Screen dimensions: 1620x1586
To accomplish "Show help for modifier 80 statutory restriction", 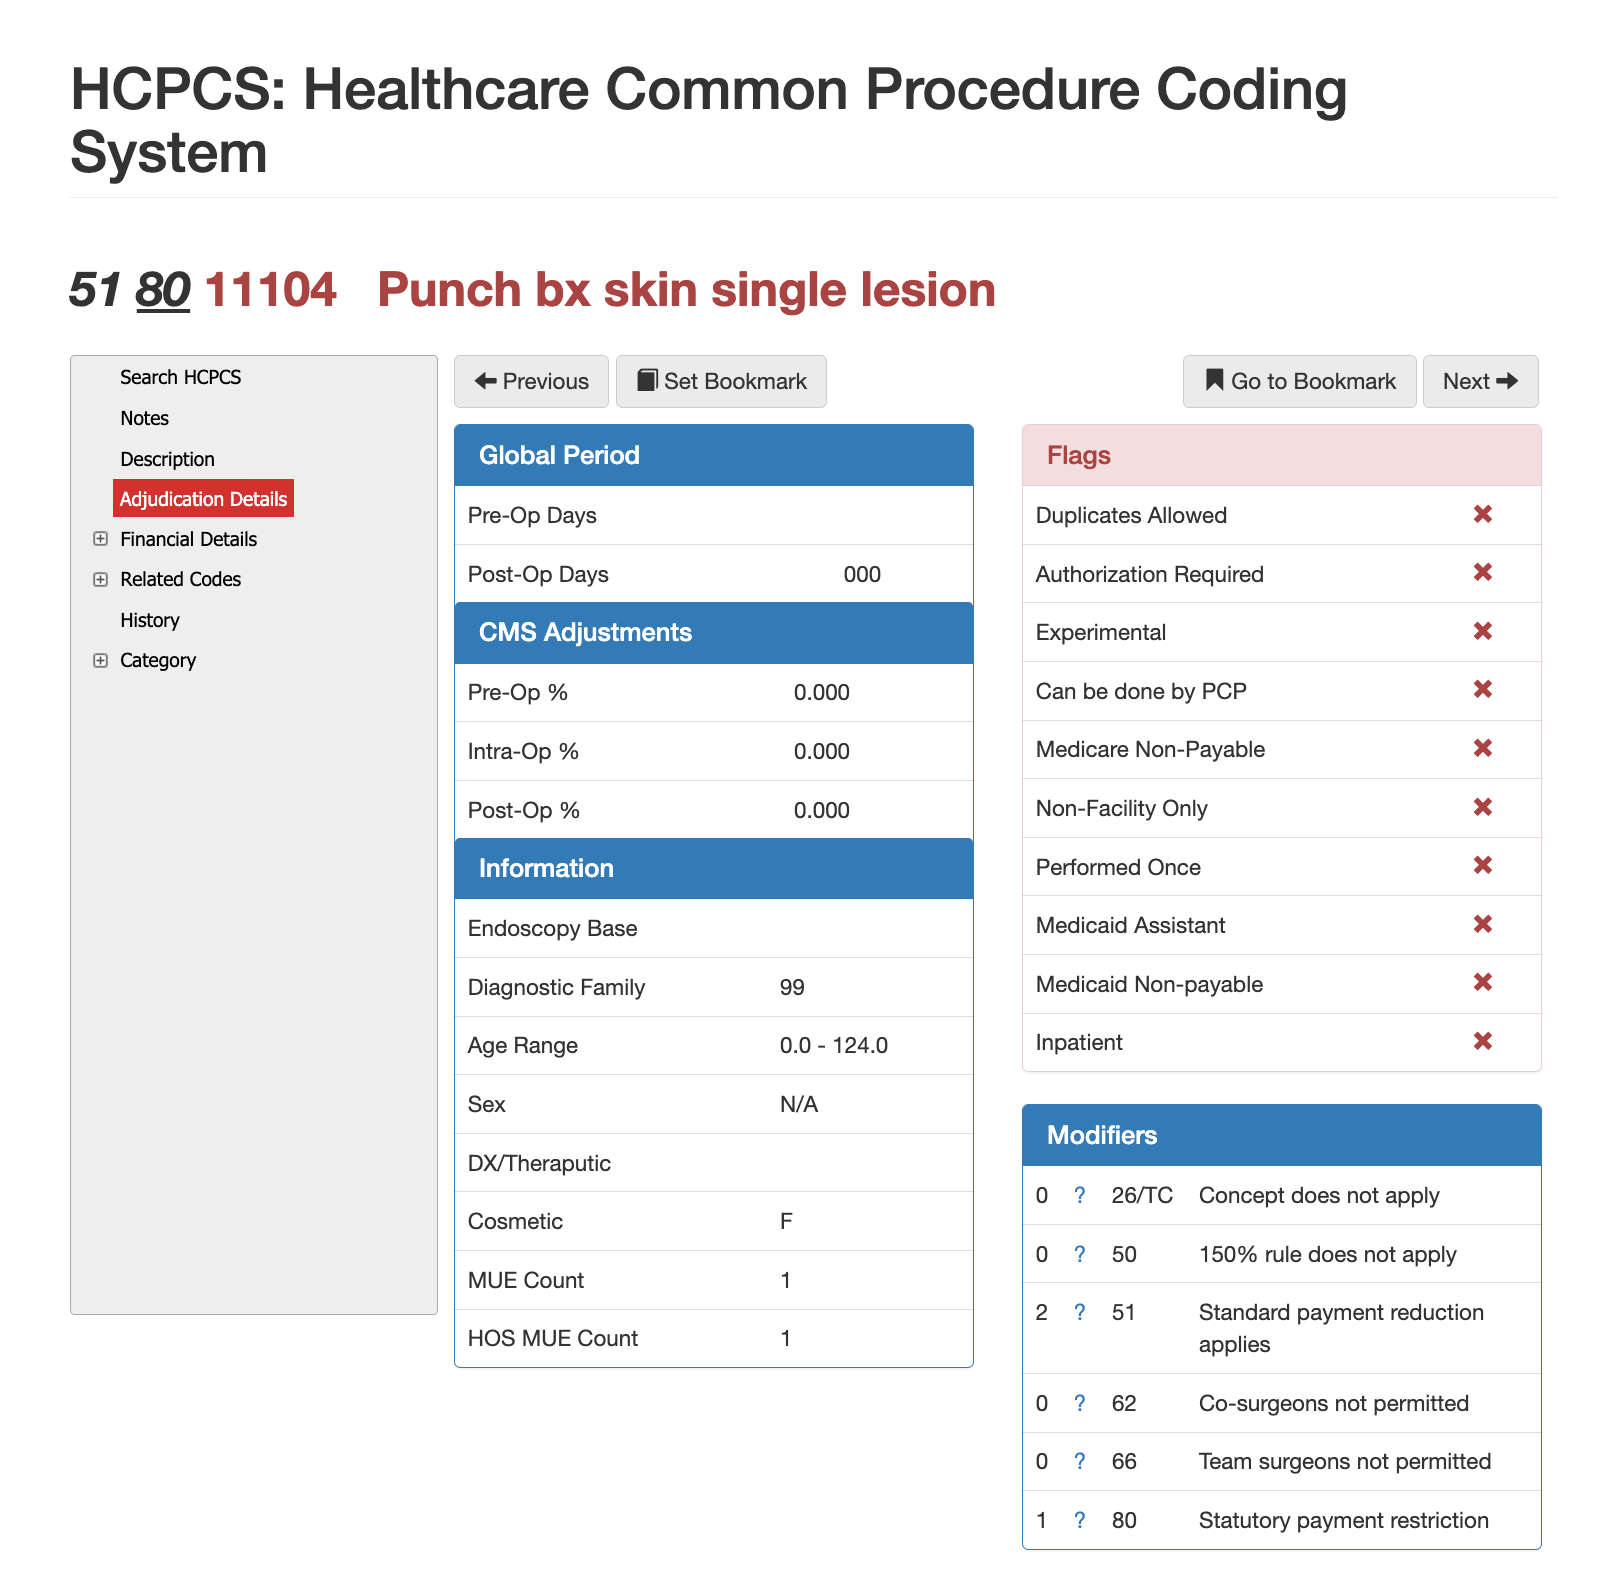I will 1080,1520.
